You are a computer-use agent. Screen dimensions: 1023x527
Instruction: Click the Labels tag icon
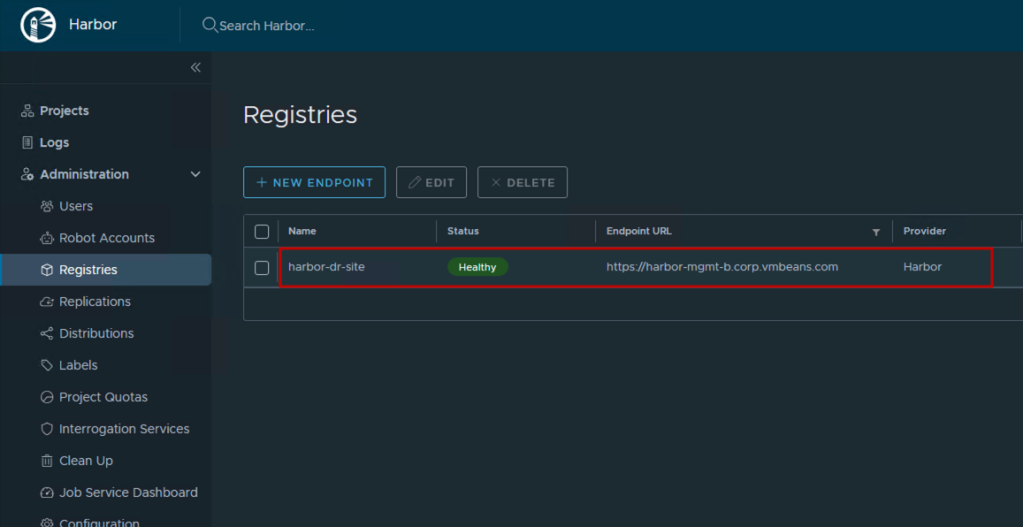tap(47, 365)
